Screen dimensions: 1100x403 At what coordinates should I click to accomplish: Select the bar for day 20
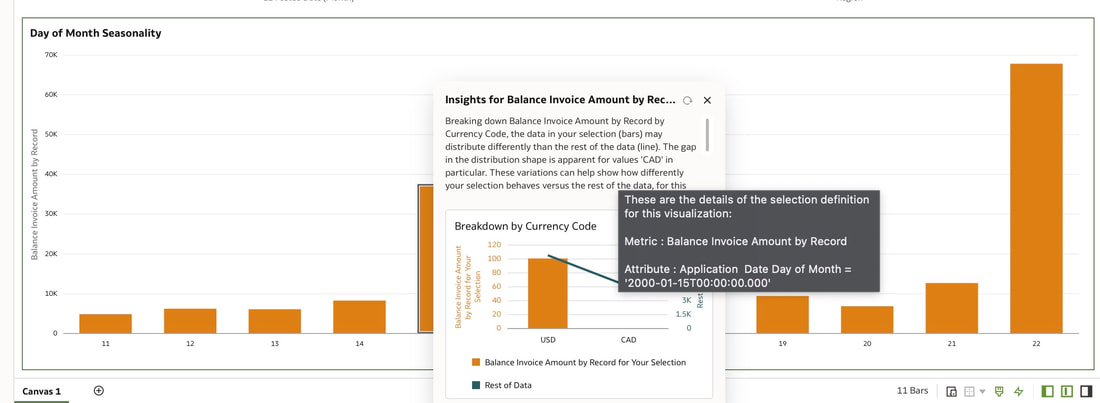pyautogui.click(x=867, y=319)
